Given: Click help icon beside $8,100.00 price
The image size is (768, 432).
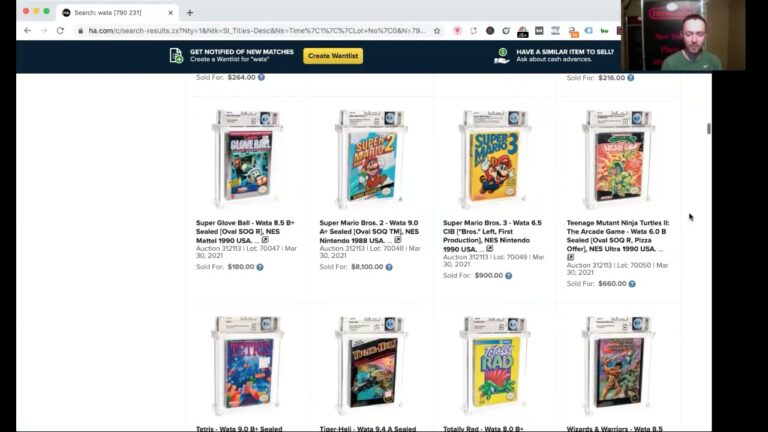Looking at the screenshot, I should [x=389, y=267].
